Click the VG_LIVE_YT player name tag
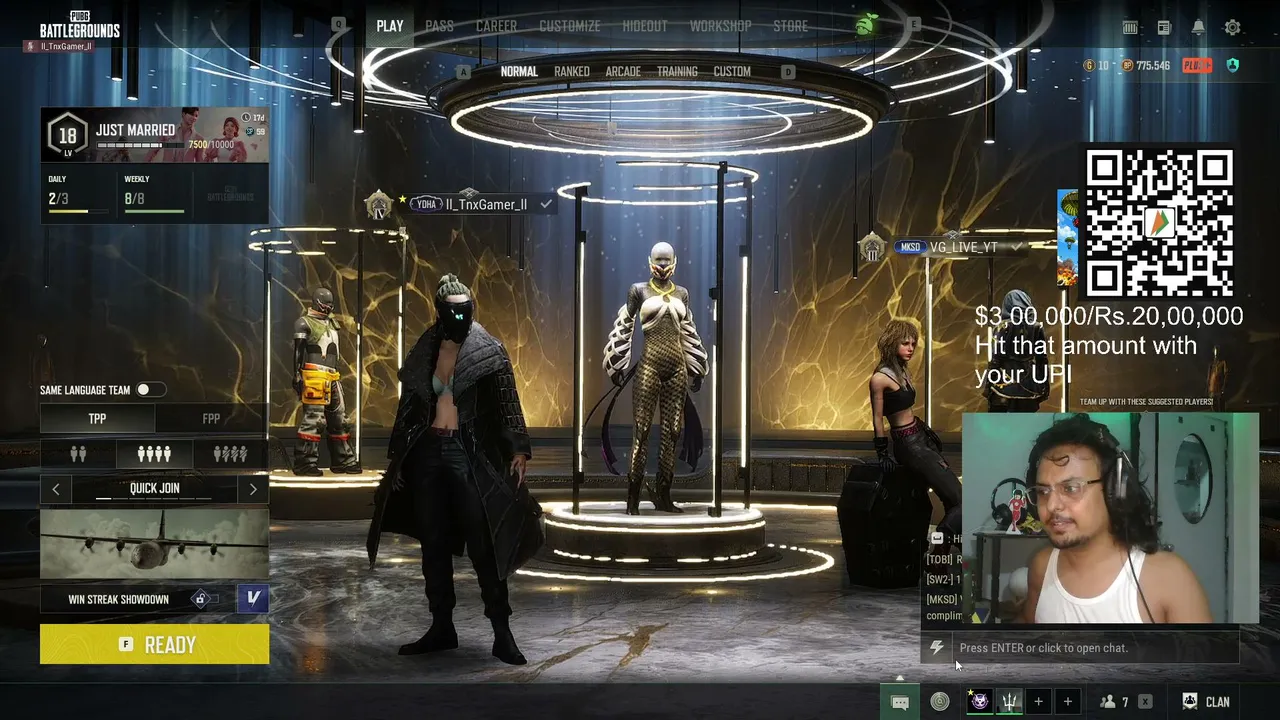 pyautogui.click(x=964, y=247)
